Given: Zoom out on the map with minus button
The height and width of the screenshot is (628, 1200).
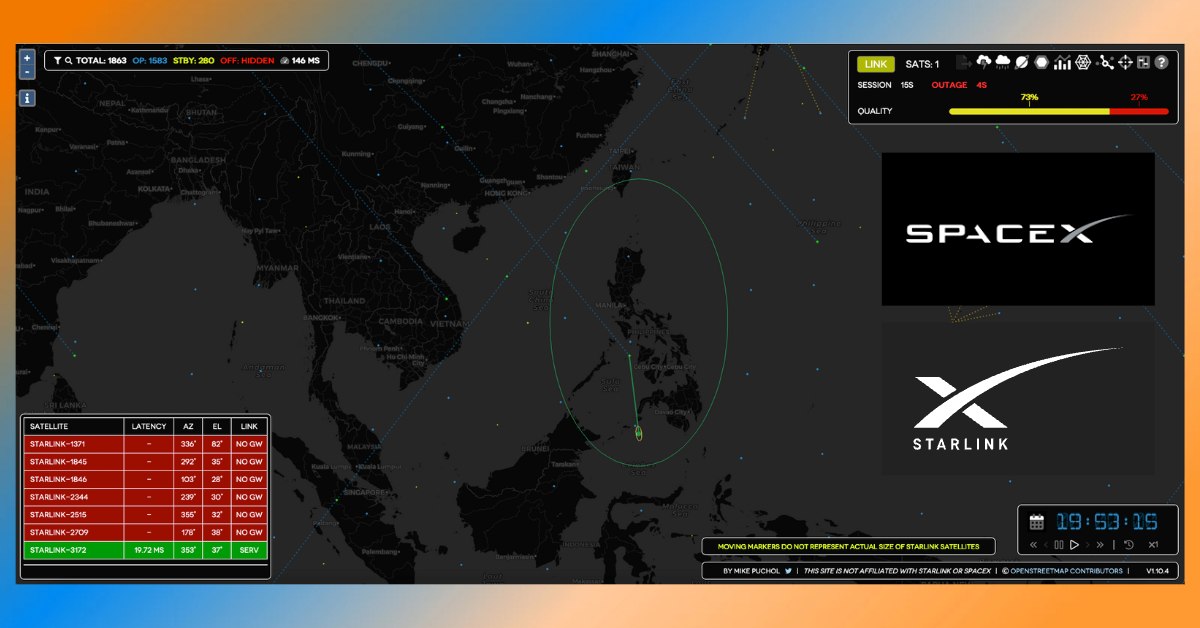Looking at the screenshot, I should pyautogui.click(x=27, y=72).
